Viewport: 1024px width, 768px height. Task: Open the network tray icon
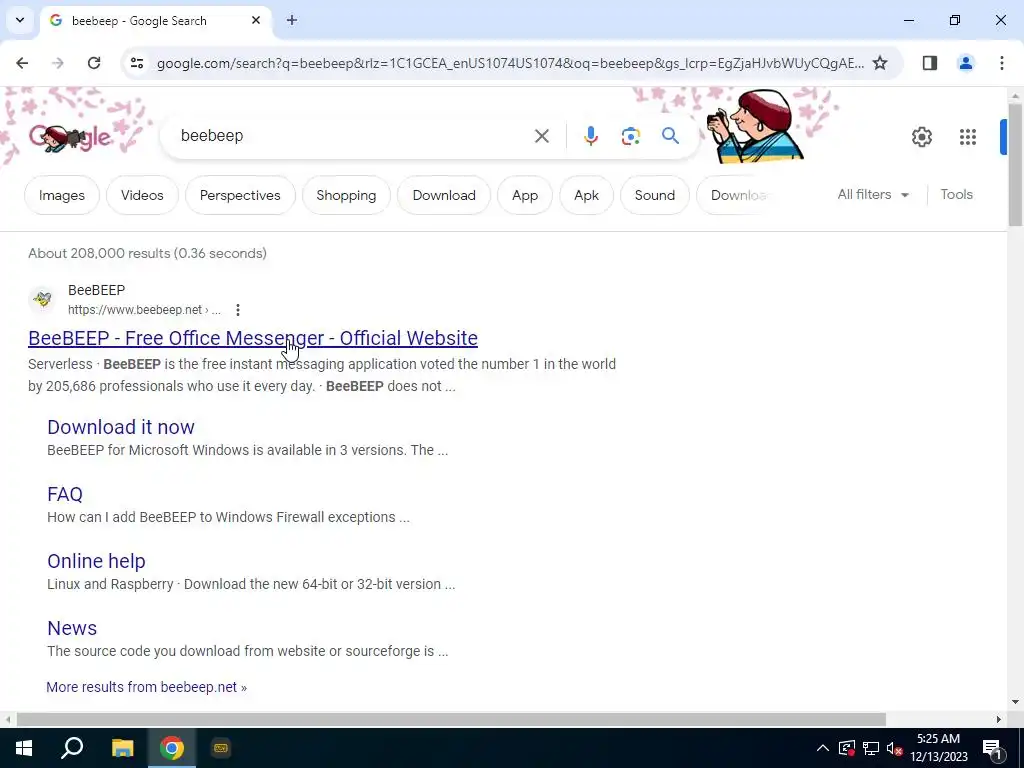[871, 748]
